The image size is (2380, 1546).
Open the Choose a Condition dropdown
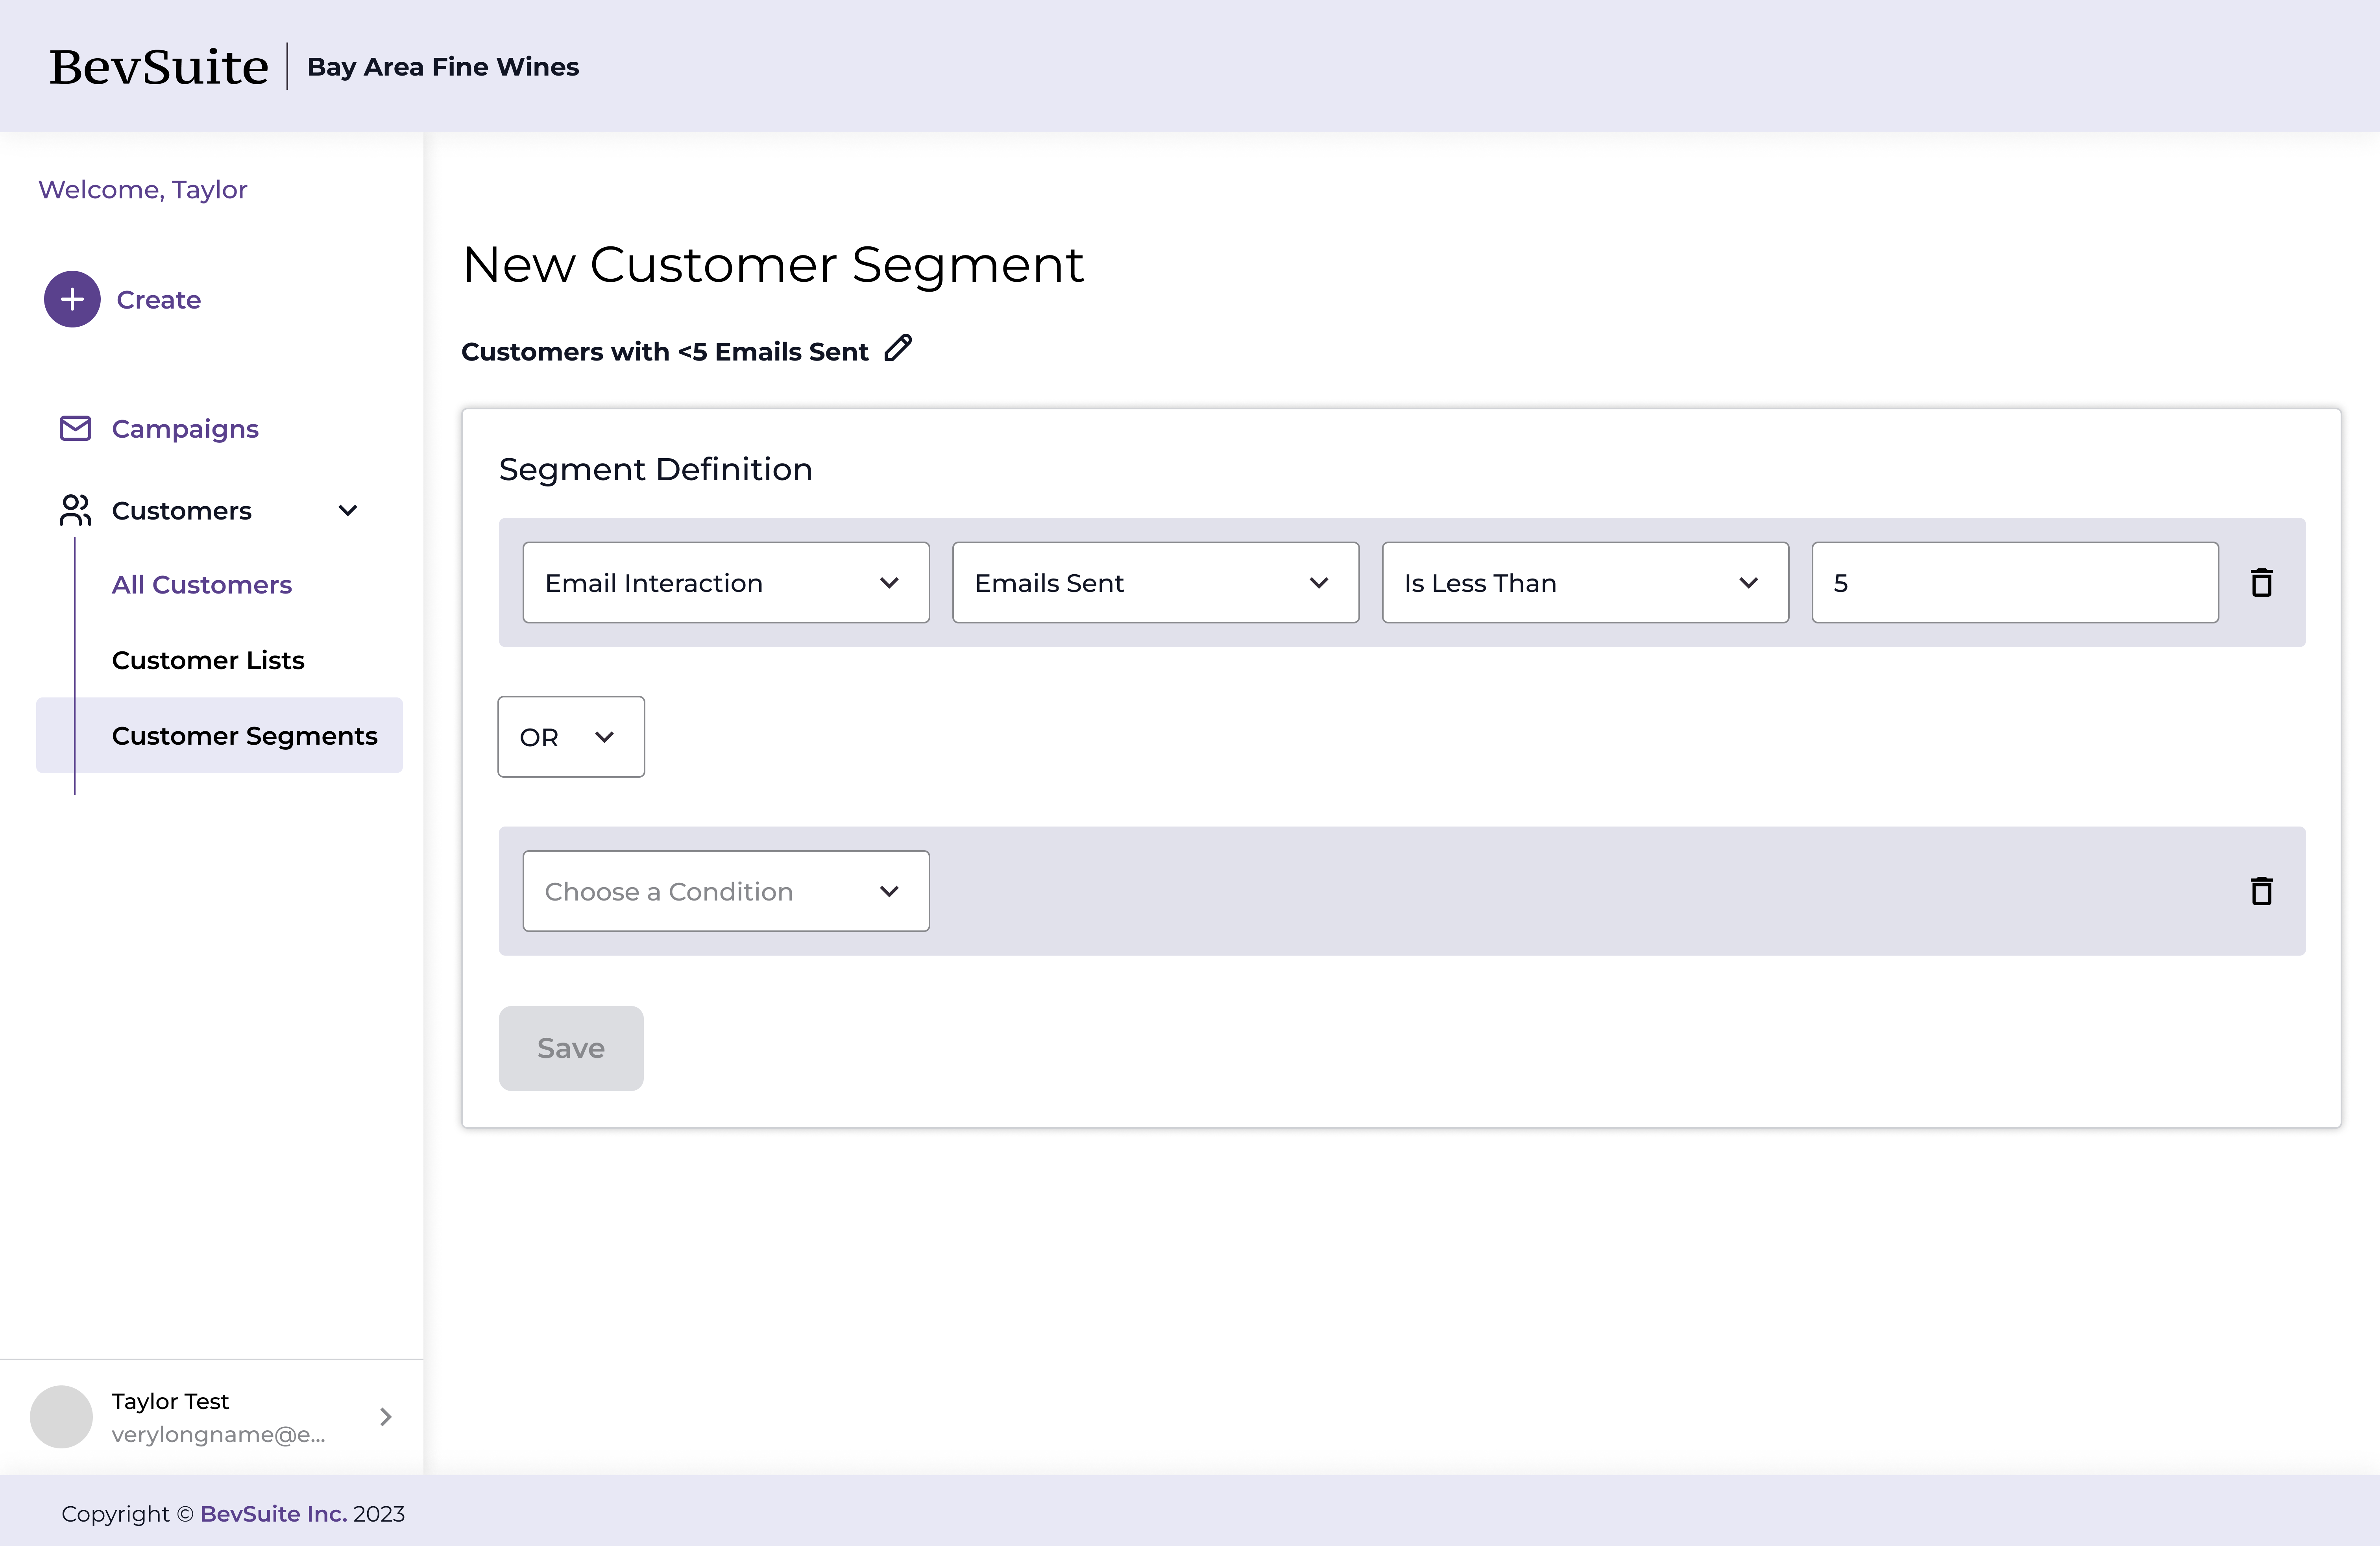[726, 891]
